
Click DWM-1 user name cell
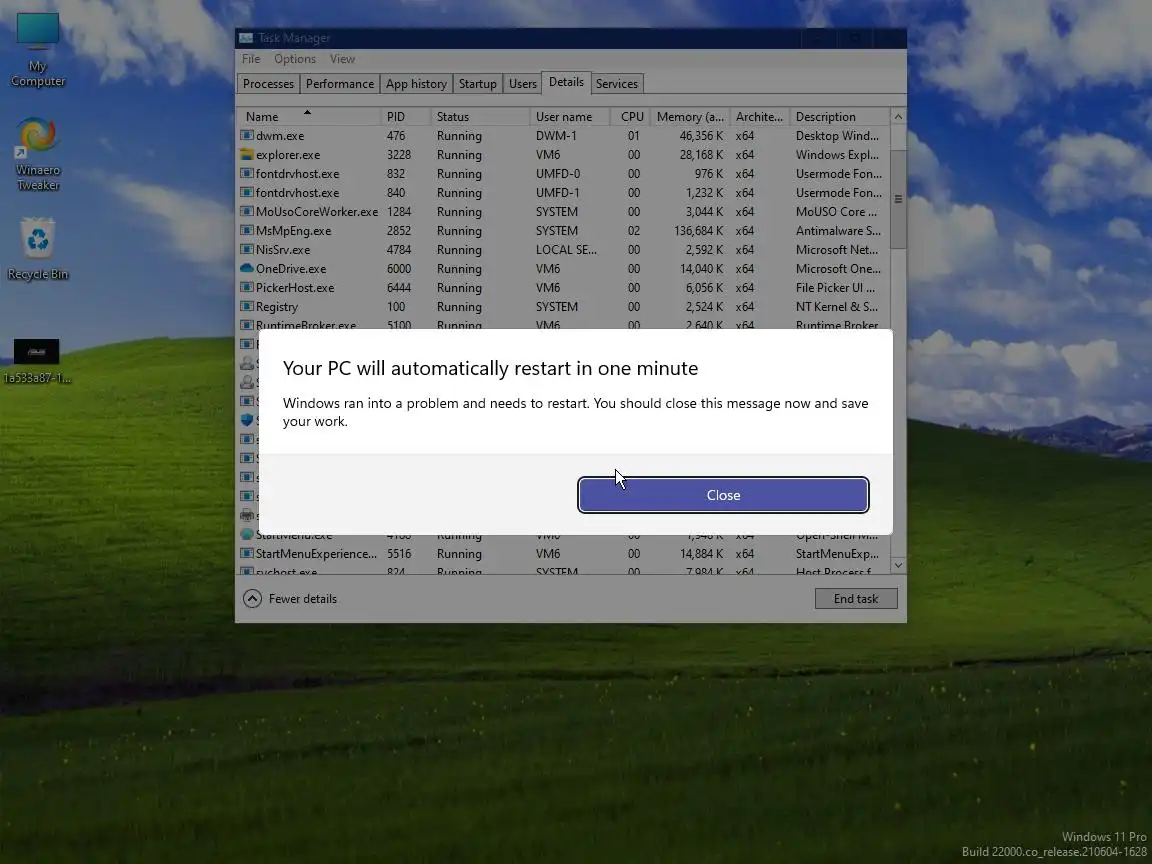[x=556, y=136]
